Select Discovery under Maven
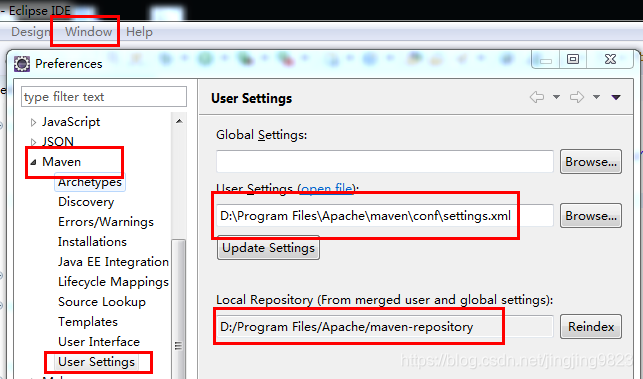Screen dimensions: 643x379 (86, 202)
